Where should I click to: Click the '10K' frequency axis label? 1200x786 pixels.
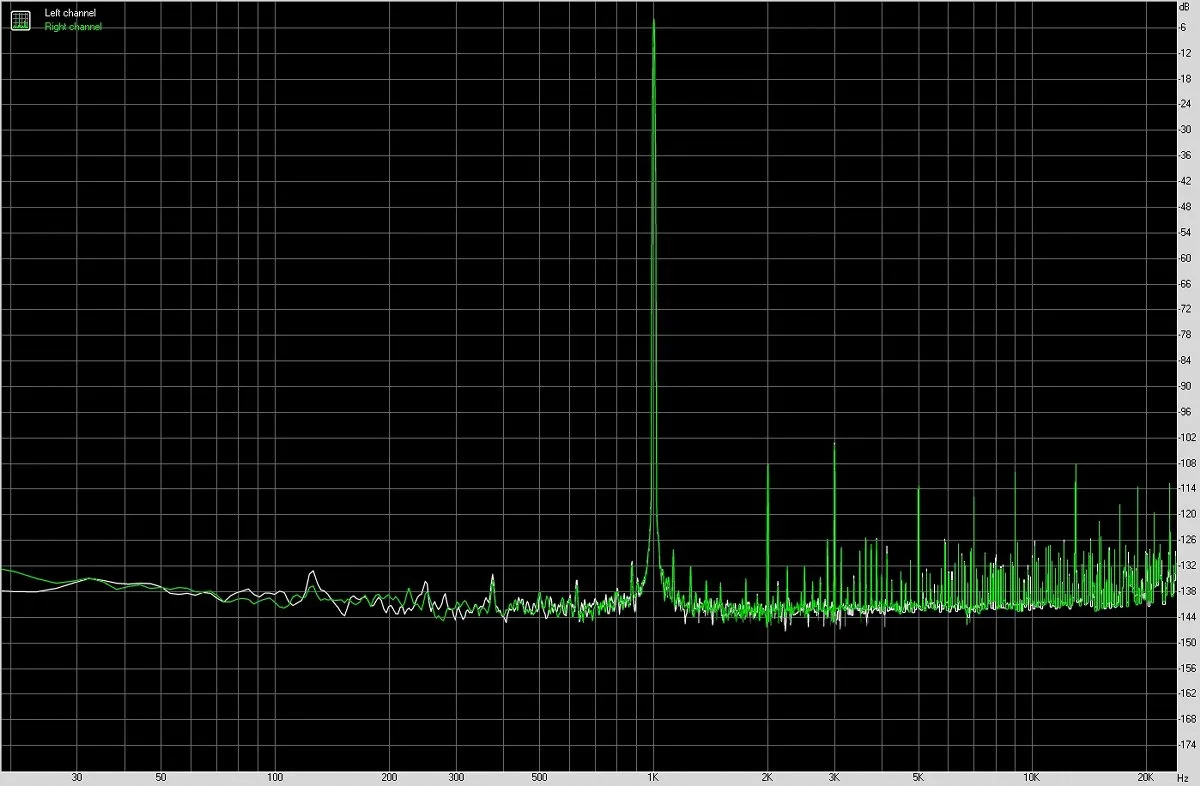[x=1032, y=777]
